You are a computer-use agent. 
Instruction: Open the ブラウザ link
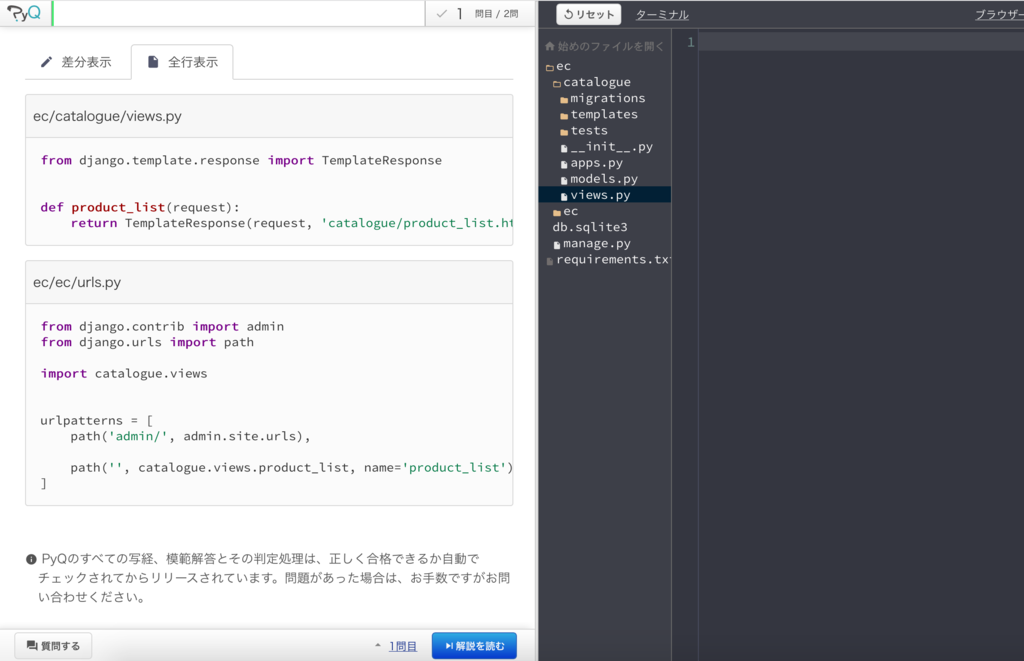(999, 14)
